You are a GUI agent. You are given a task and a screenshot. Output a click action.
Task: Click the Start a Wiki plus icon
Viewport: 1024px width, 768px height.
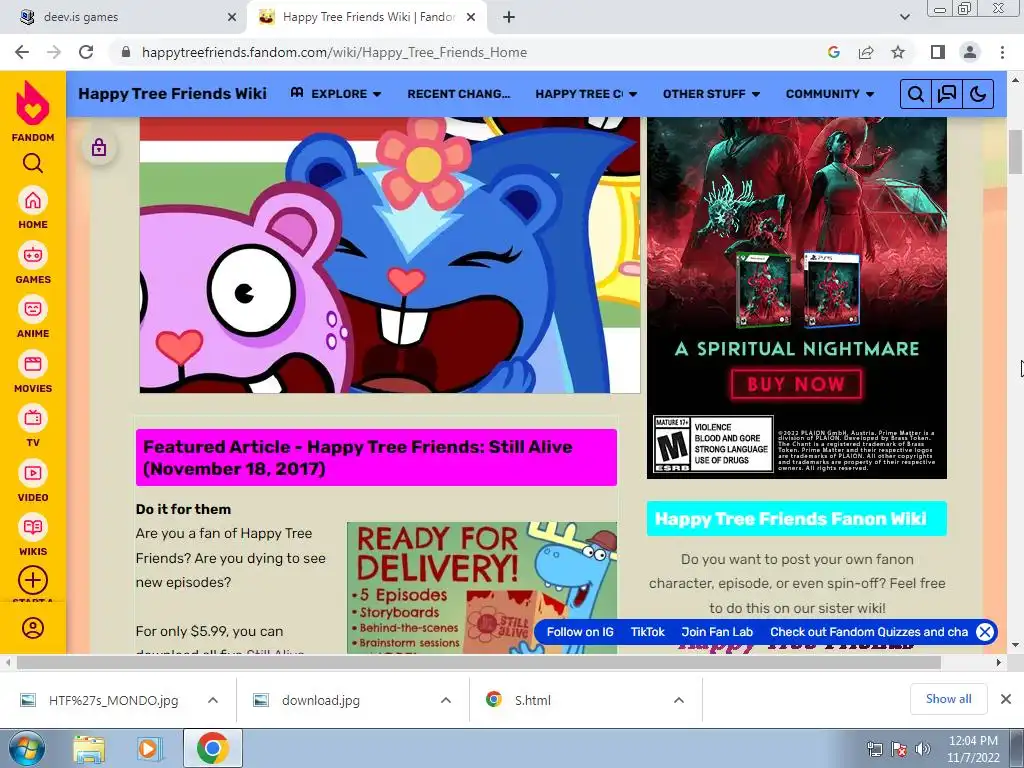point(33,580)
